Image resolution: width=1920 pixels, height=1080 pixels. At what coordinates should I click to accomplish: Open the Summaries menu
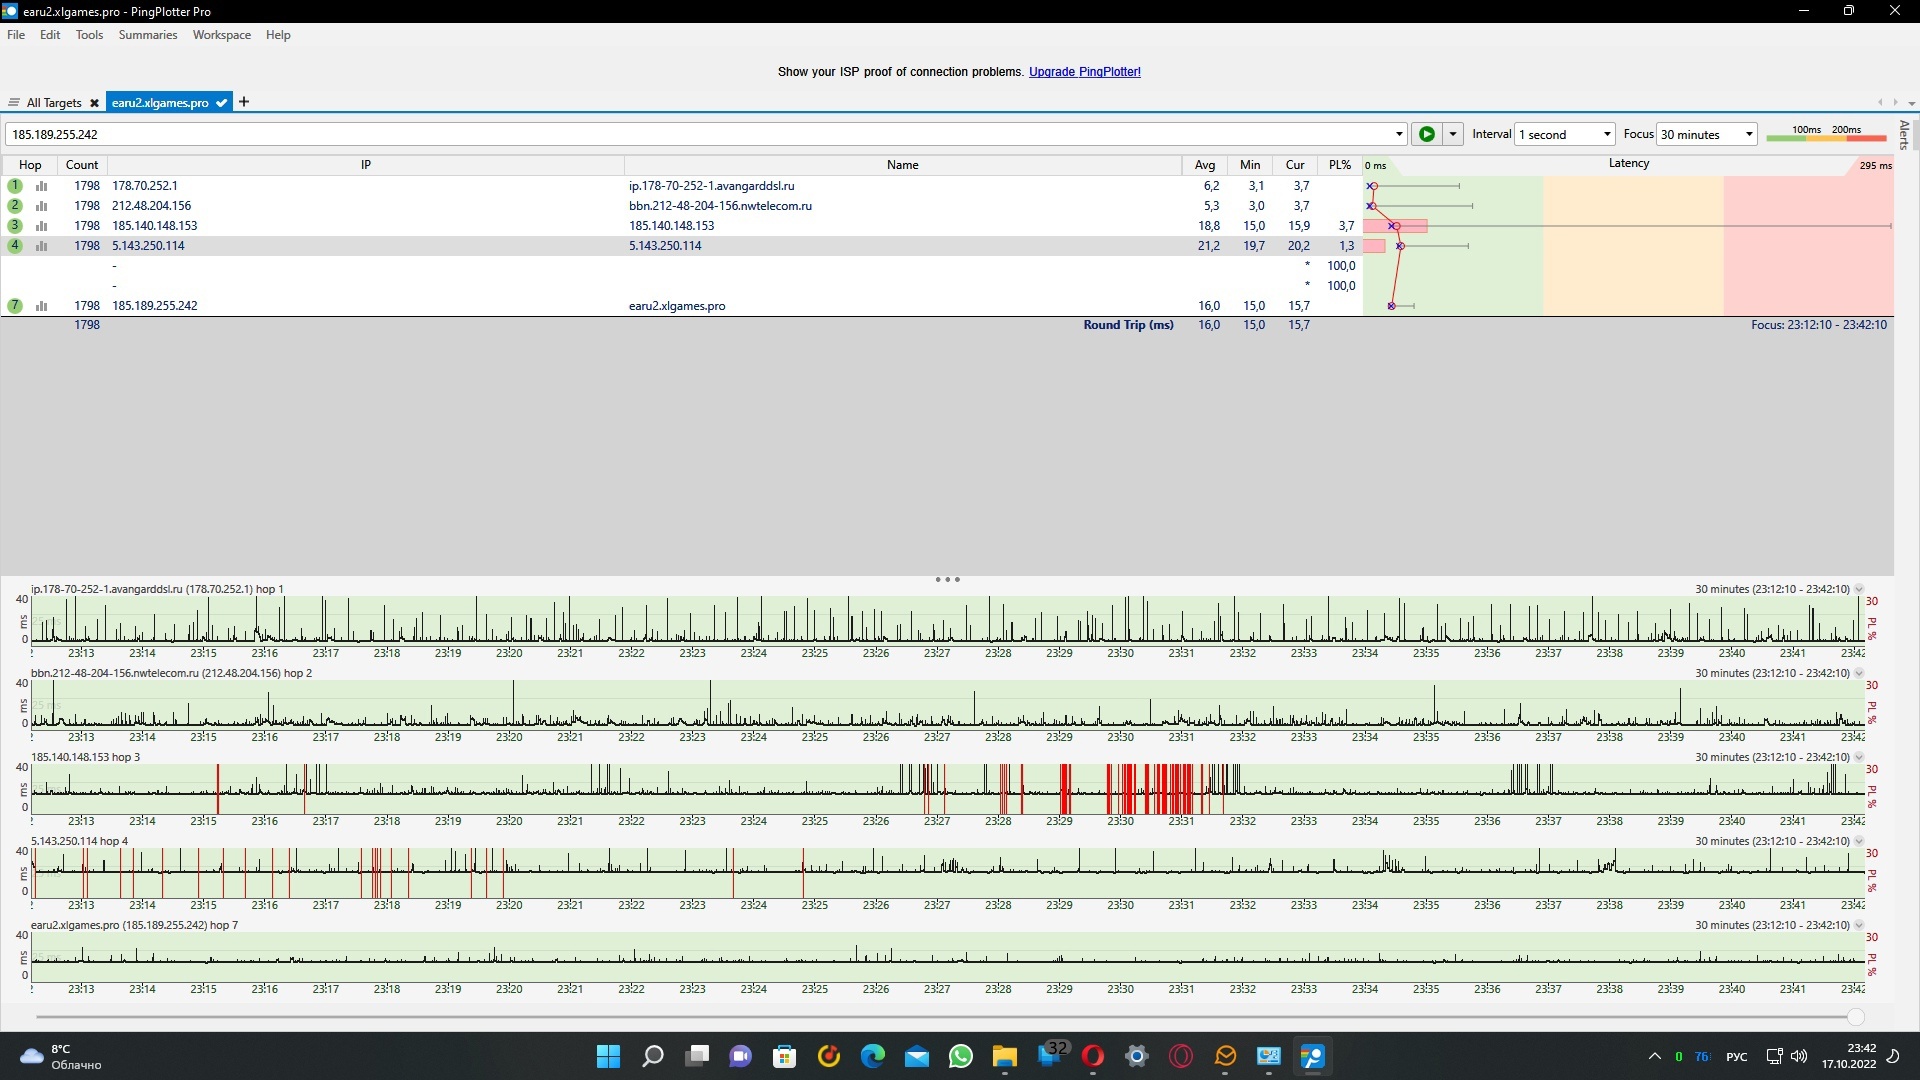tap(148, 35)
